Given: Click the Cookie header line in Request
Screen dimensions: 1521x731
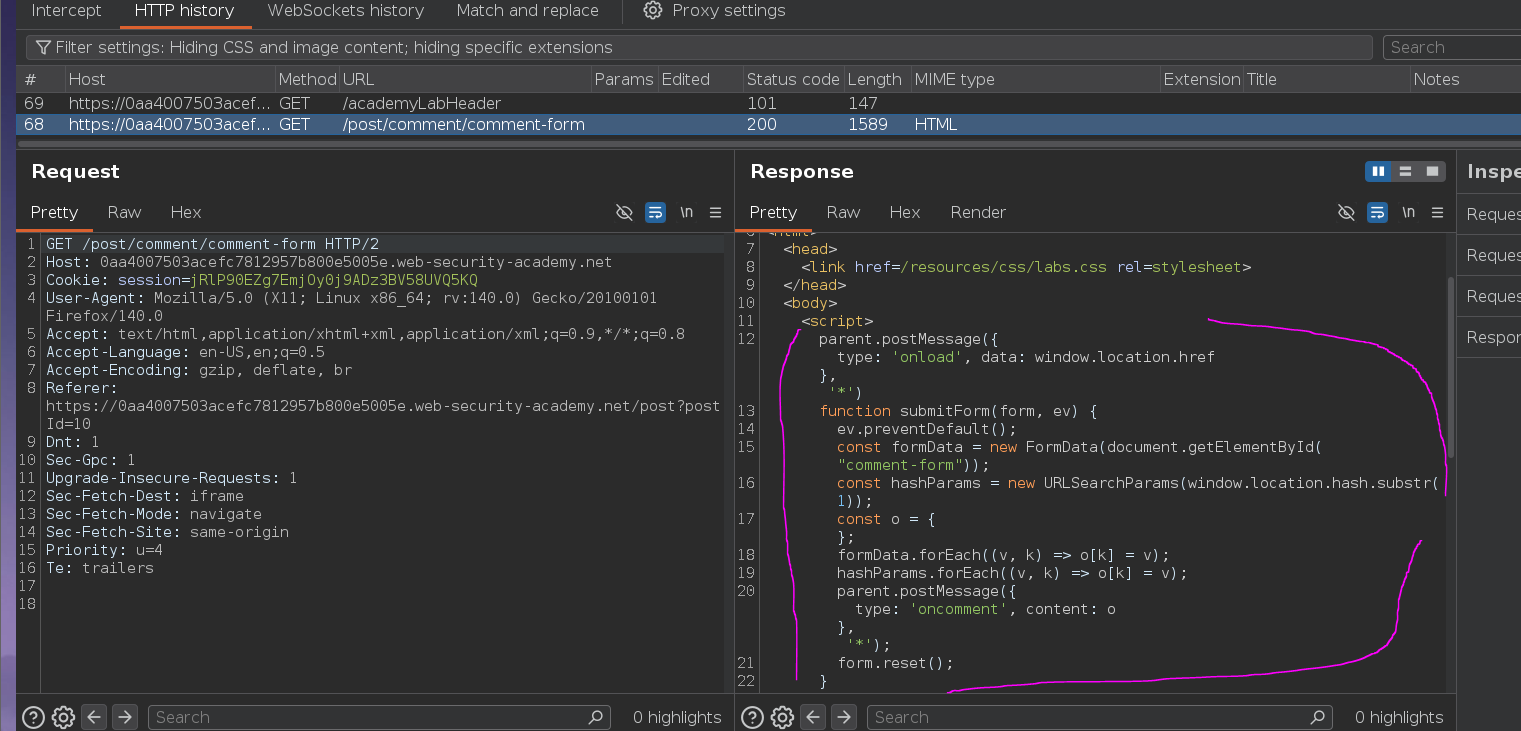Looking at the screenshot, I should [x=261, y=280].
